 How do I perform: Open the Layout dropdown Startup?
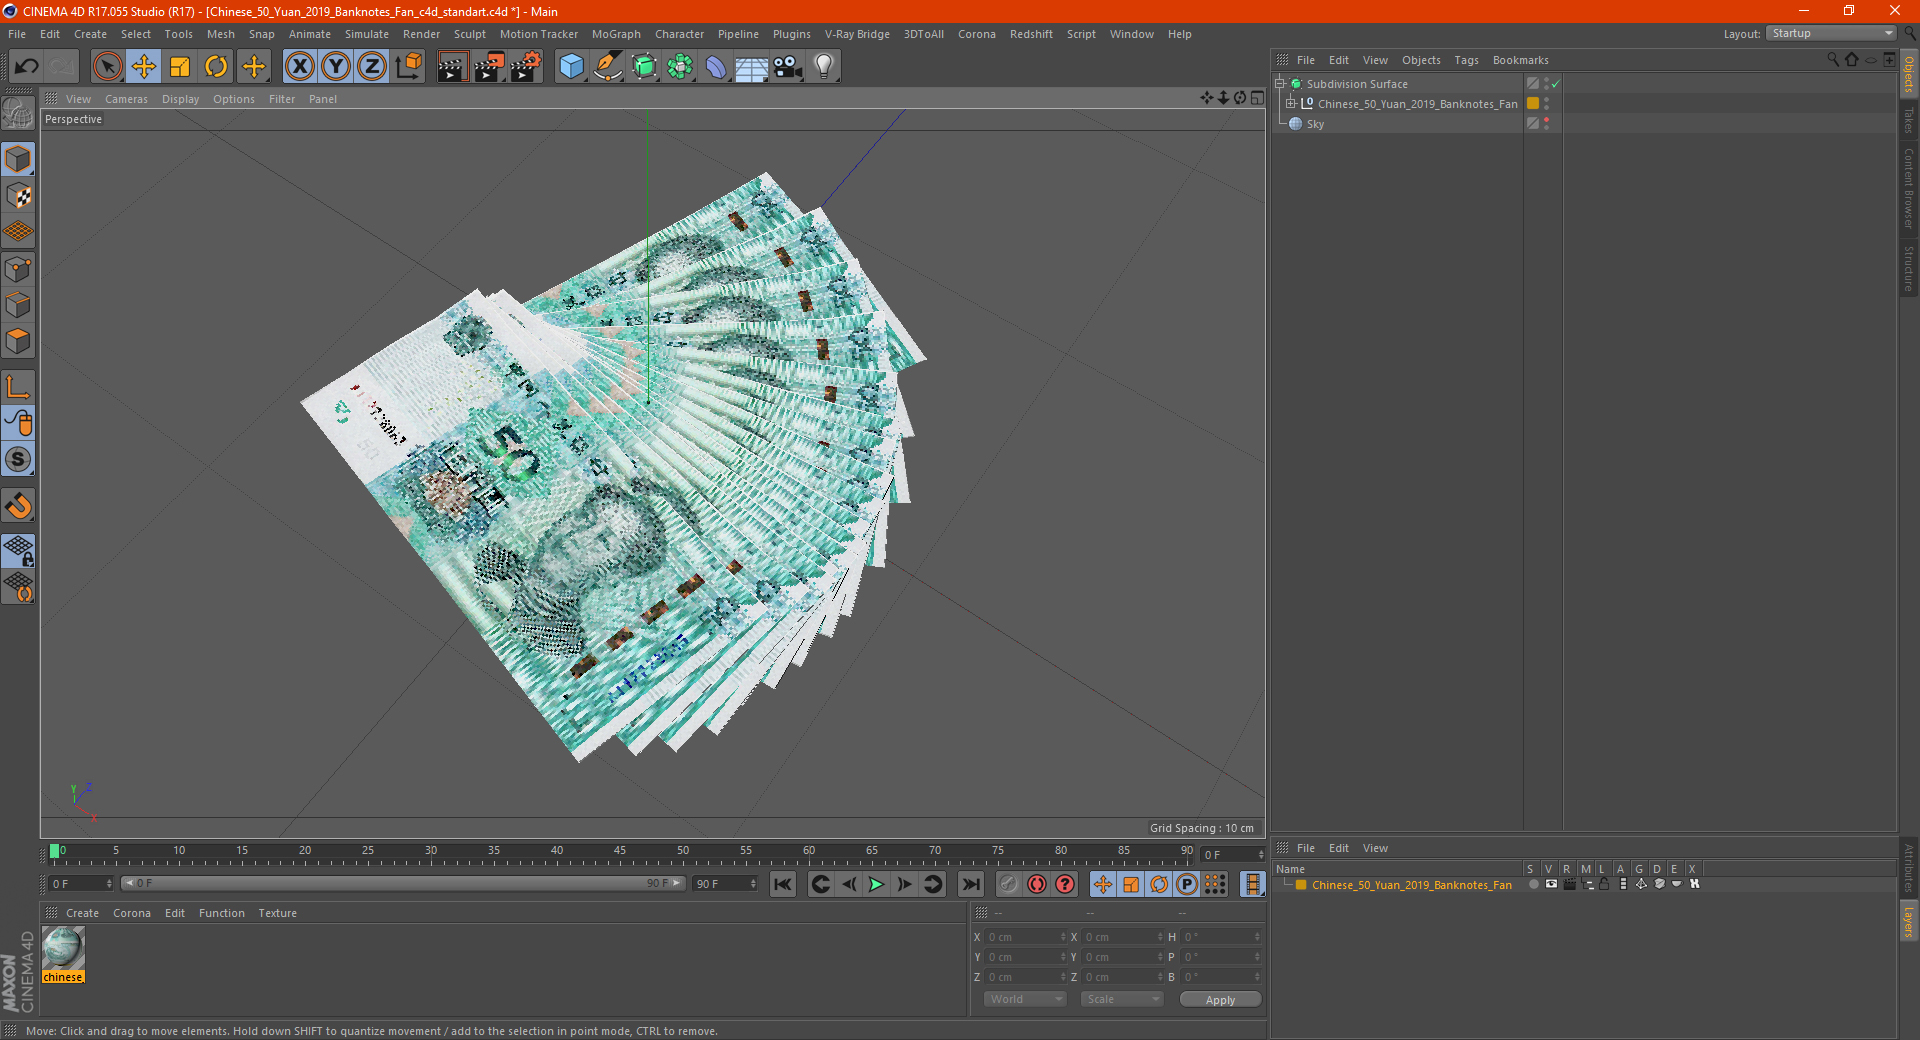click(1832, 33)
